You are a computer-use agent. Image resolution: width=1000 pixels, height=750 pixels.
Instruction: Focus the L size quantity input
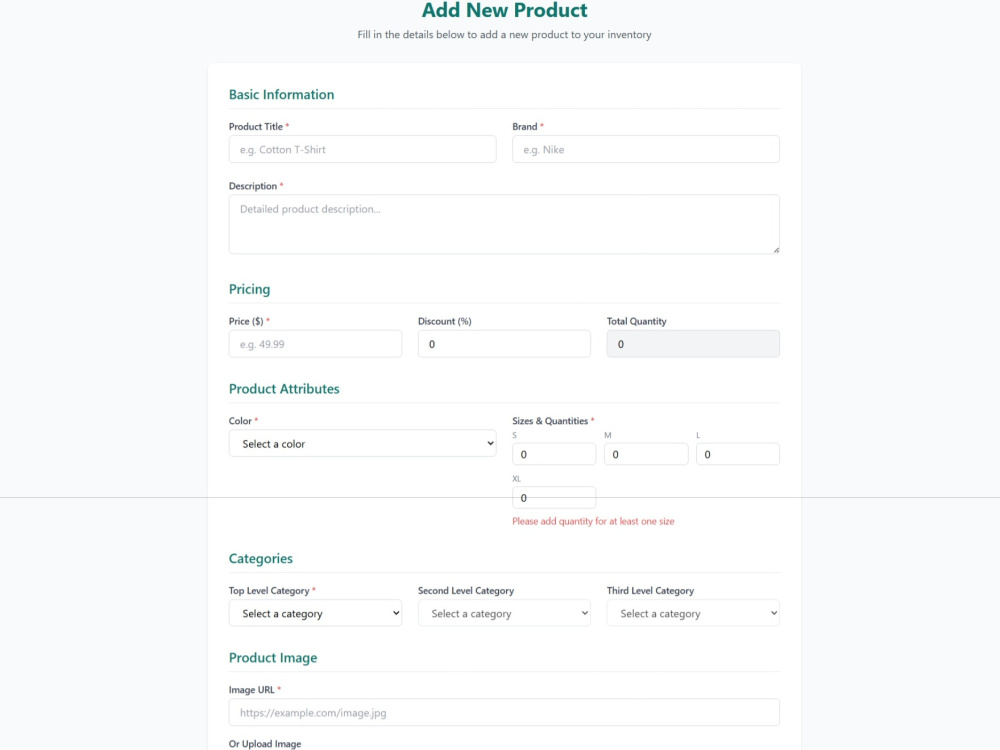pyautogui.click(x=737, y=454)
